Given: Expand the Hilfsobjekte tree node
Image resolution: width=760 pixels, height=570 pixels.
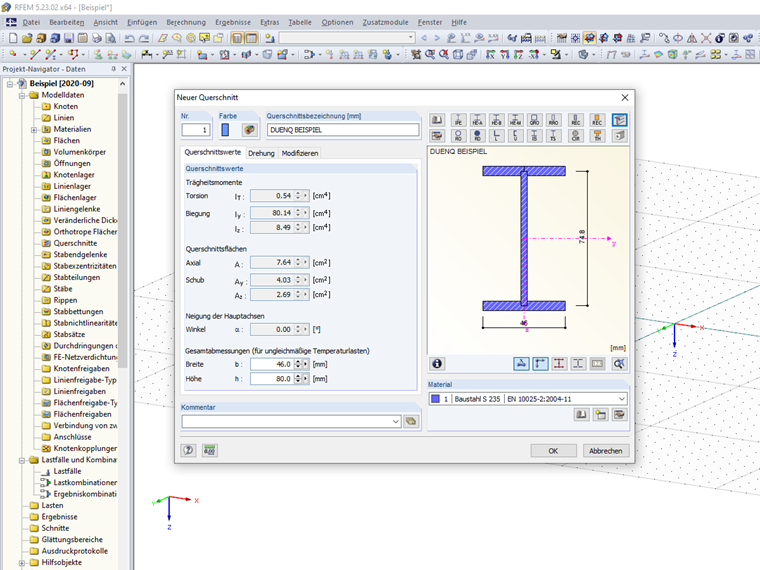Looking at the screenshot, I should click(22, 563).
